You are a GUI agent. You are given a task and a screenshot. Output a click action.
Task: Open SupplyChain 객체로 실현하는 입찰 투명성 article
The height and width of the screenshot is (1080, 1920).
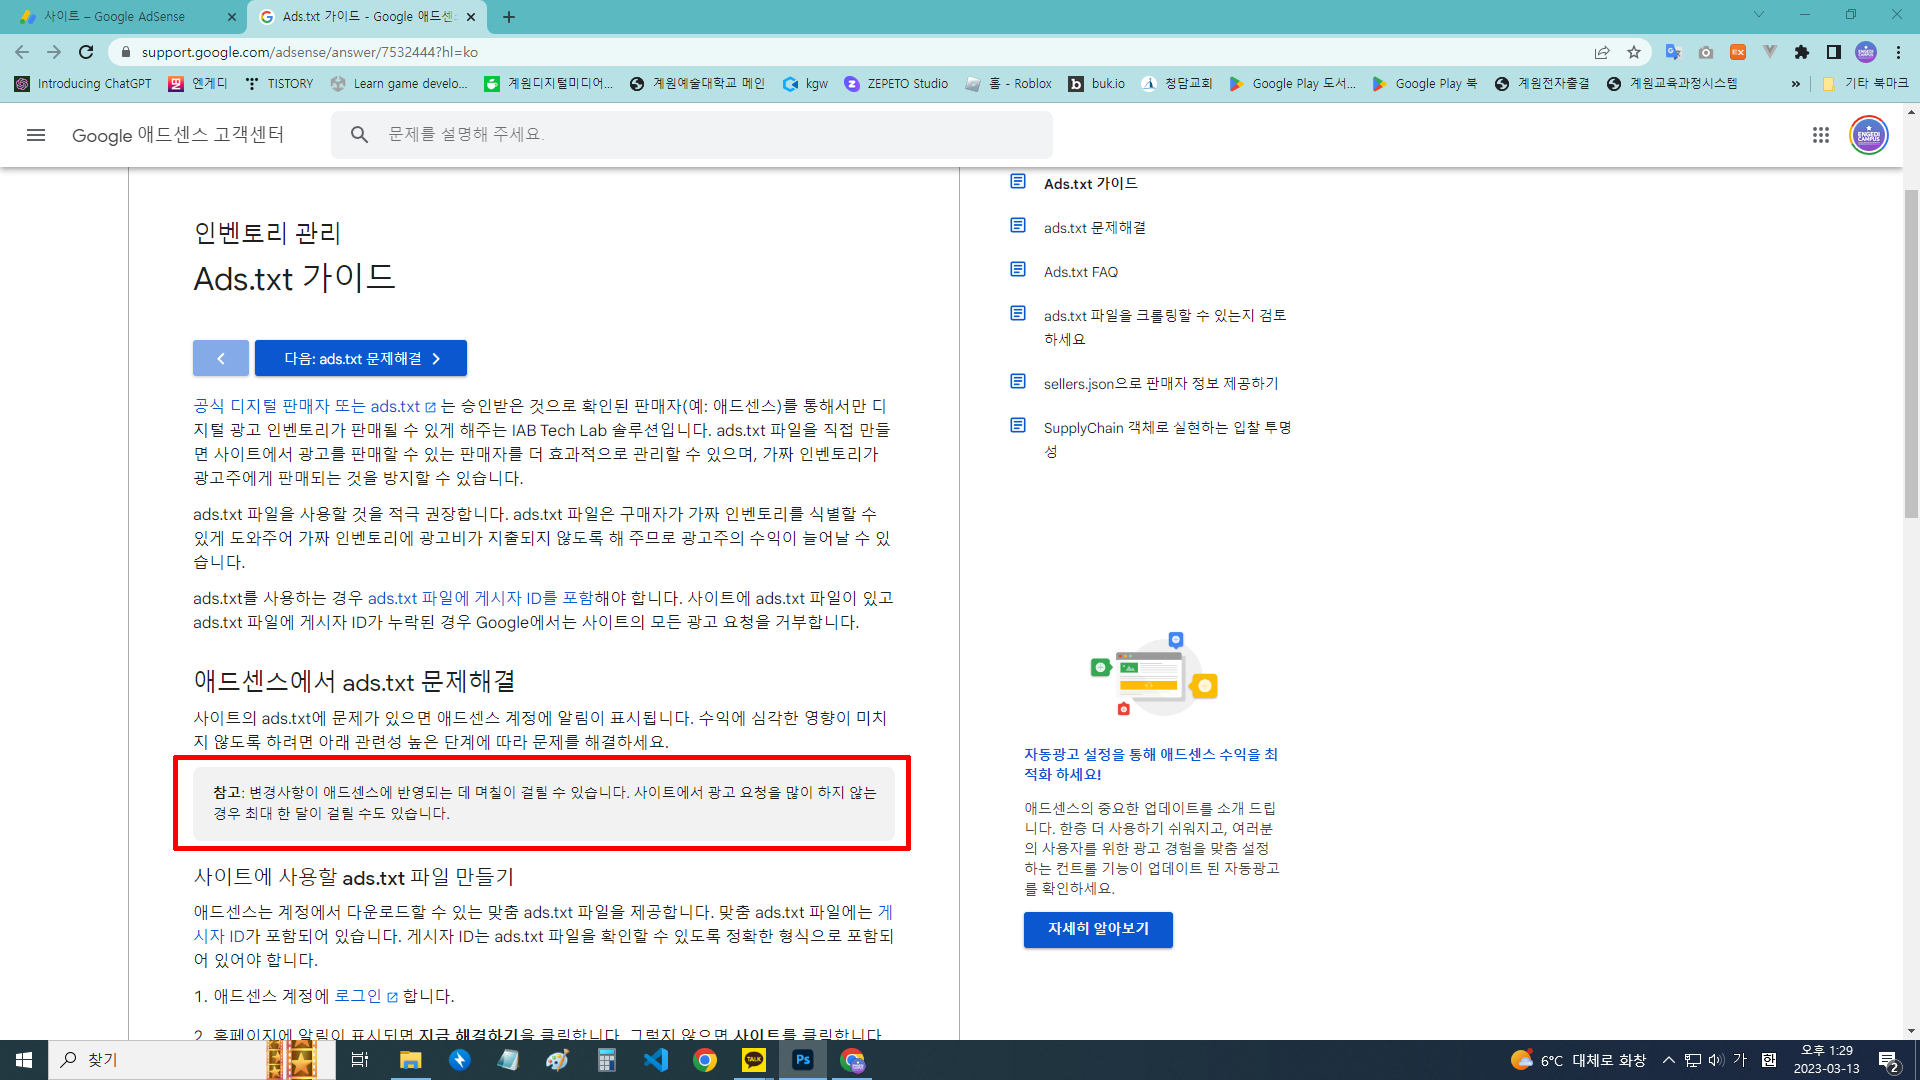(x=1168, y=439)
